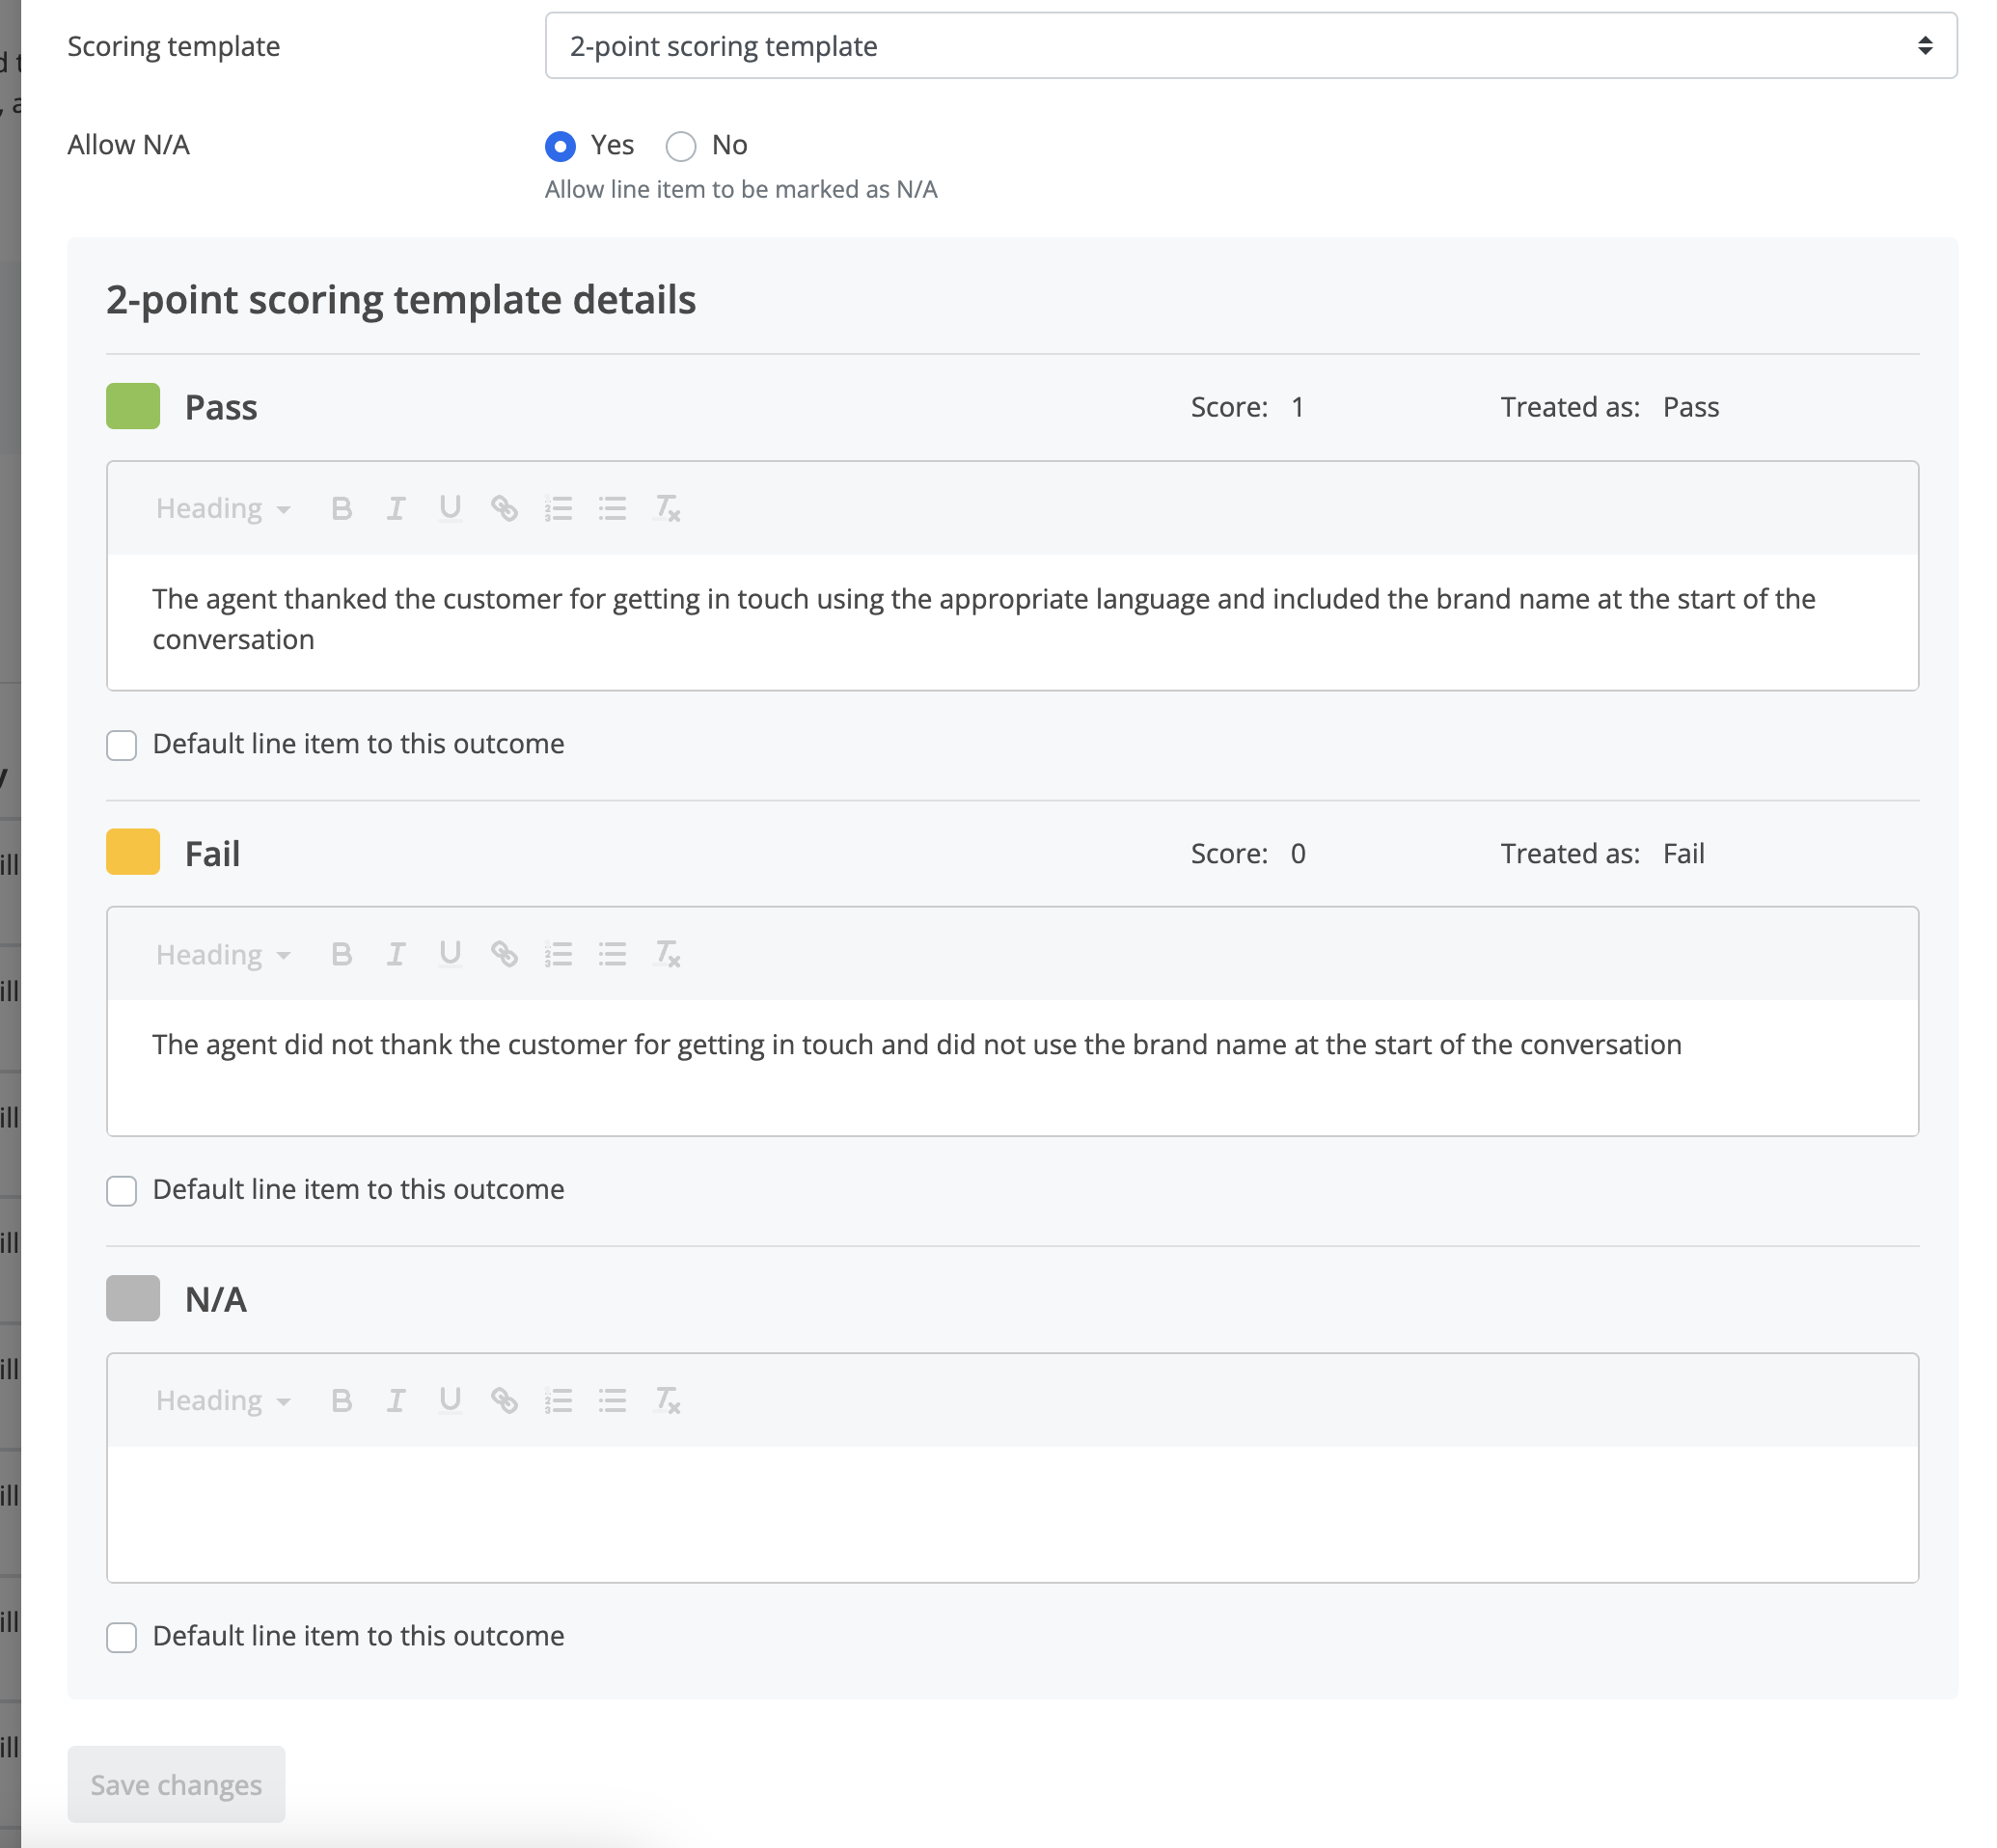Screen dimensions: 1997x1848
Task: Insert a link in the Pass editor
Action: click(504, 508)
